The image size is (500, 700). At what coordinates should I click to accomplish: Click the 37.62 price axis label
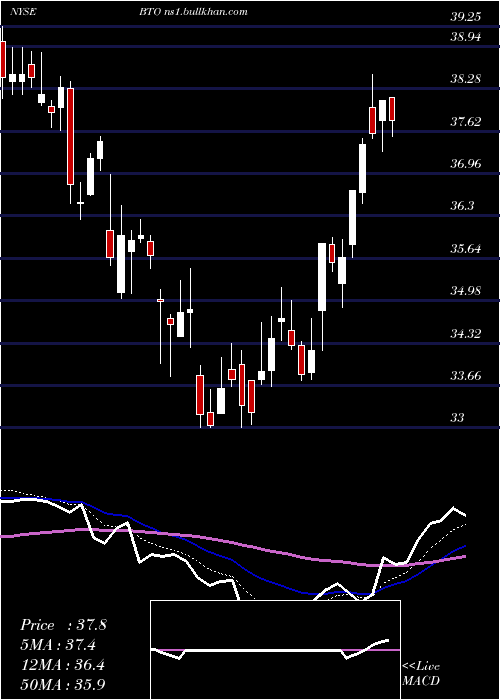click(466, 122)
